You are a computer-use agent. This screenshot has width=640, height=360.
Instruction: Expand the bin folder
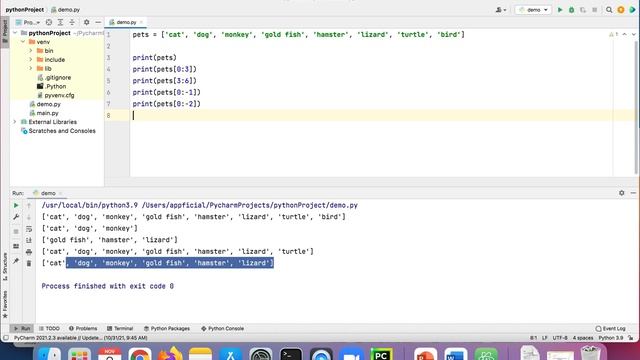31,51
